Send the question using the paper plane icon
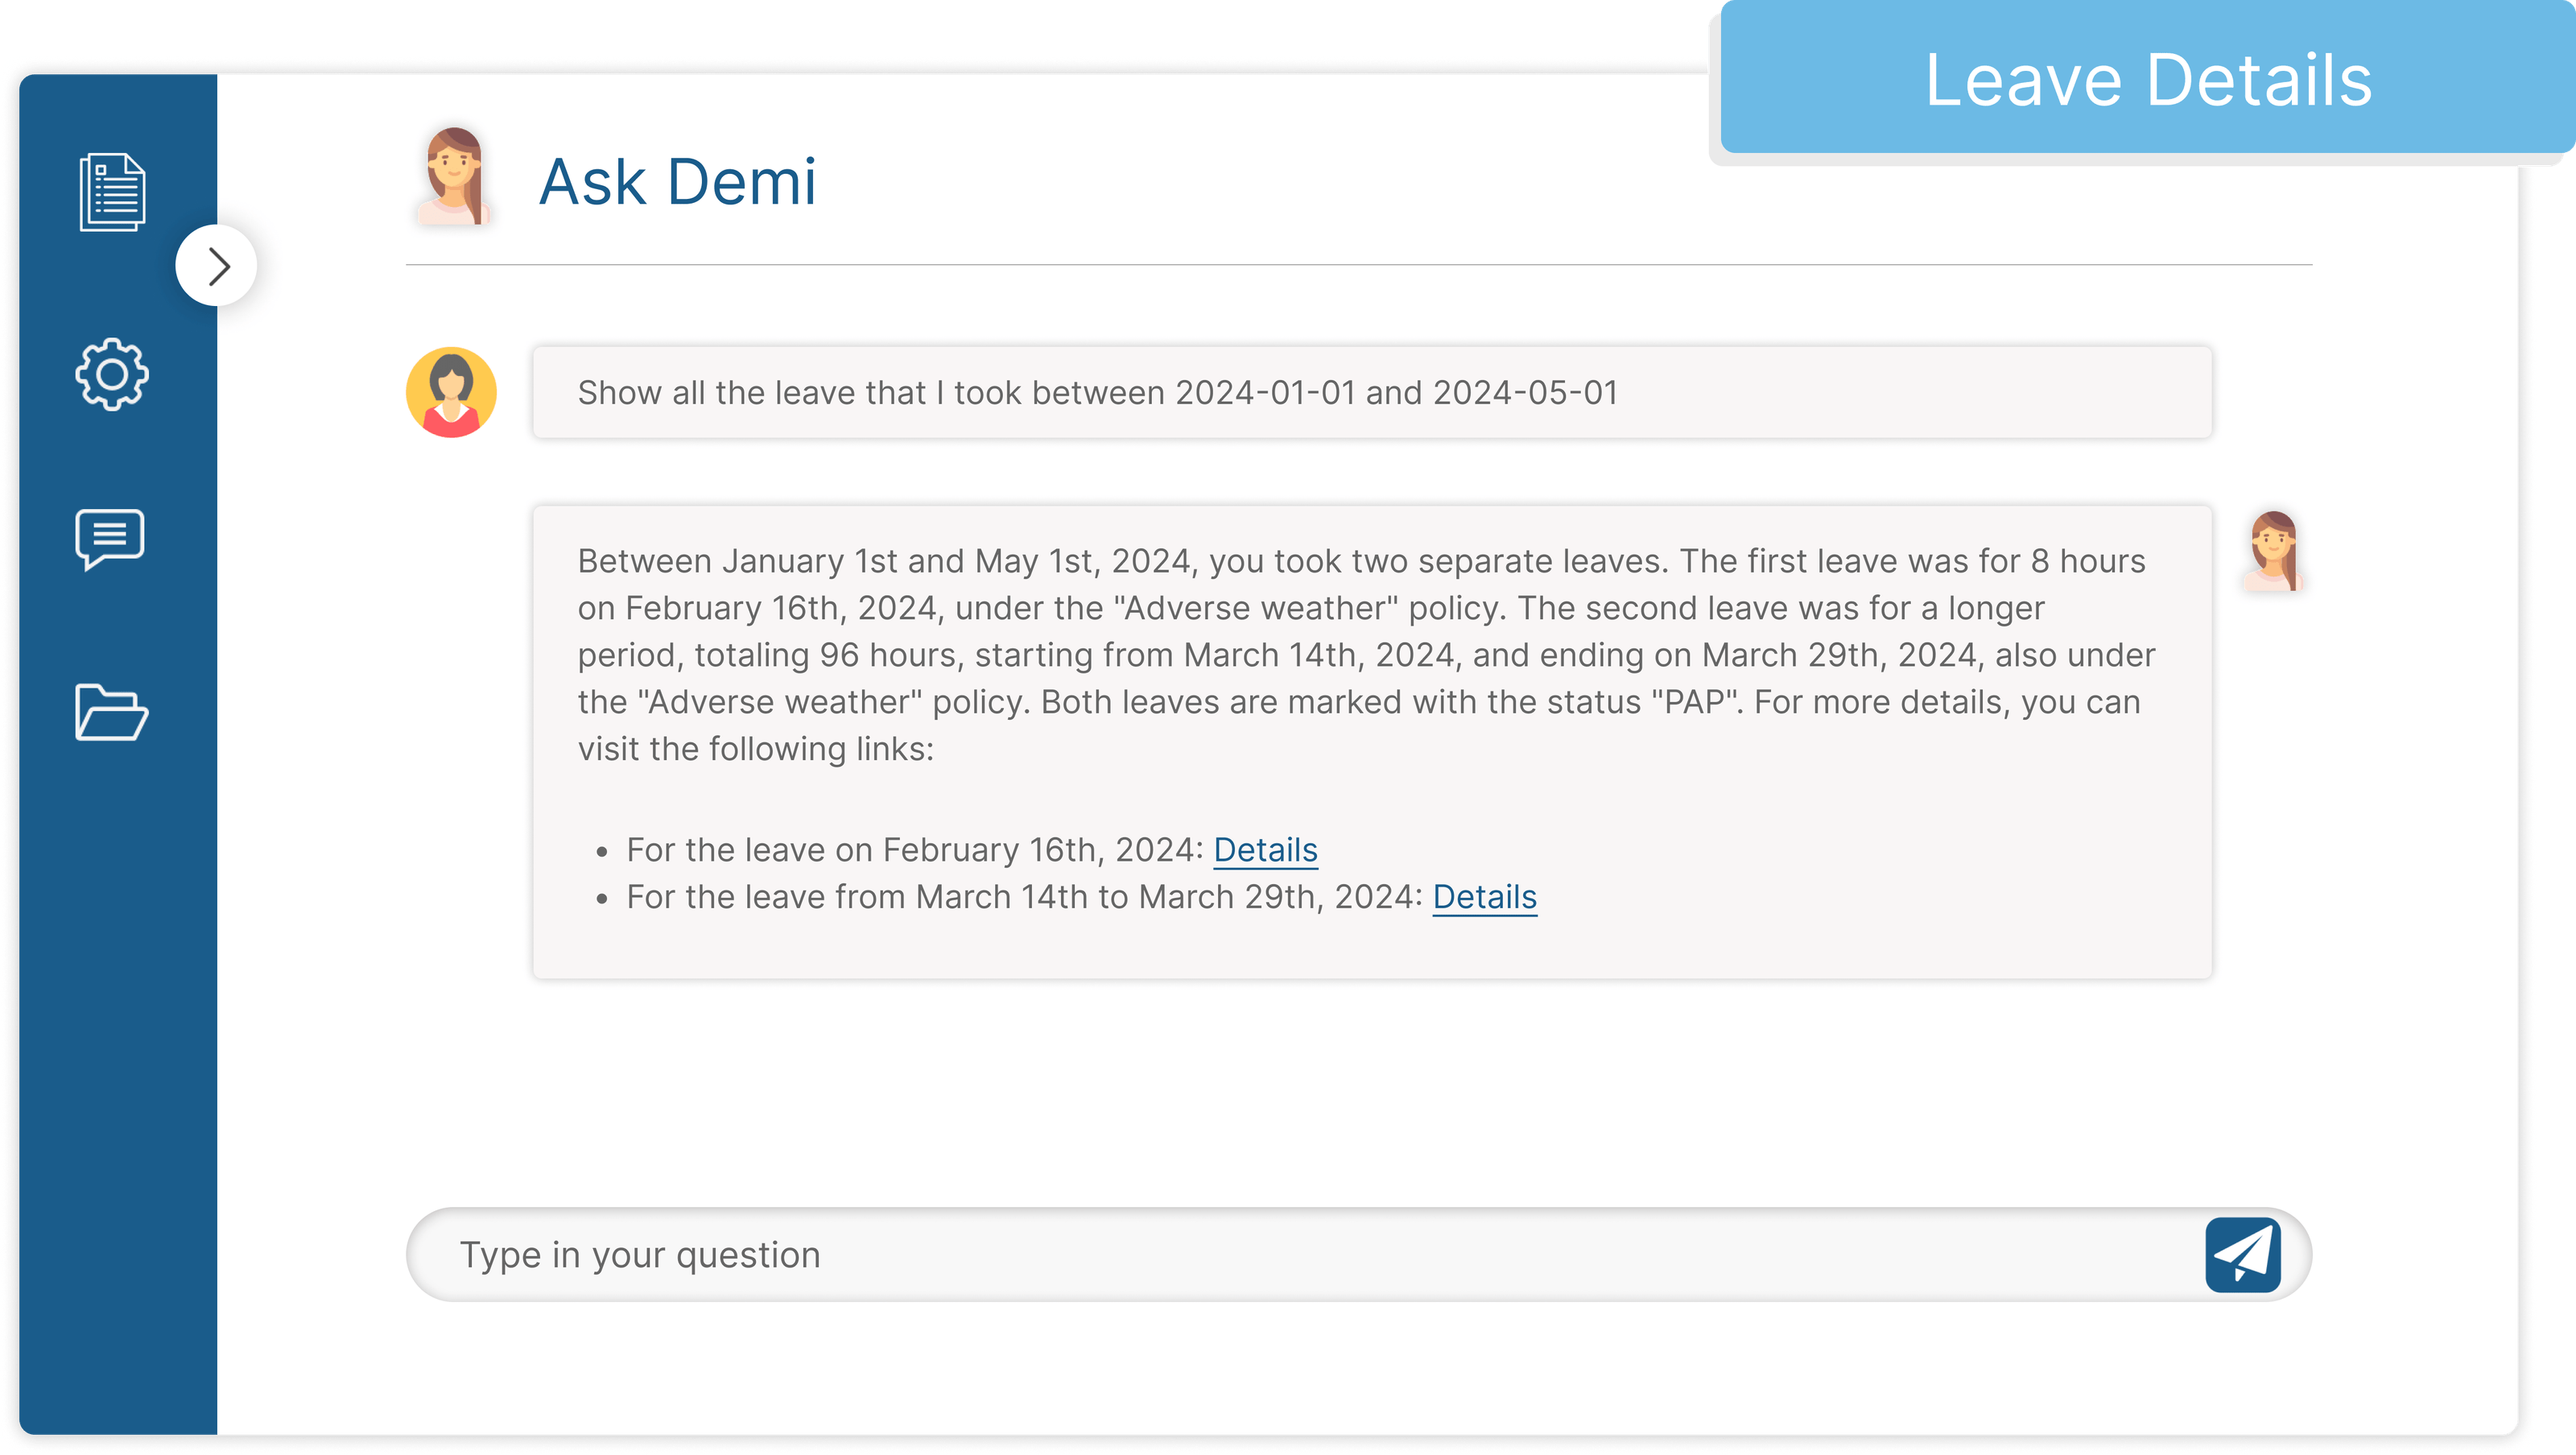 pos(2246,1254)
